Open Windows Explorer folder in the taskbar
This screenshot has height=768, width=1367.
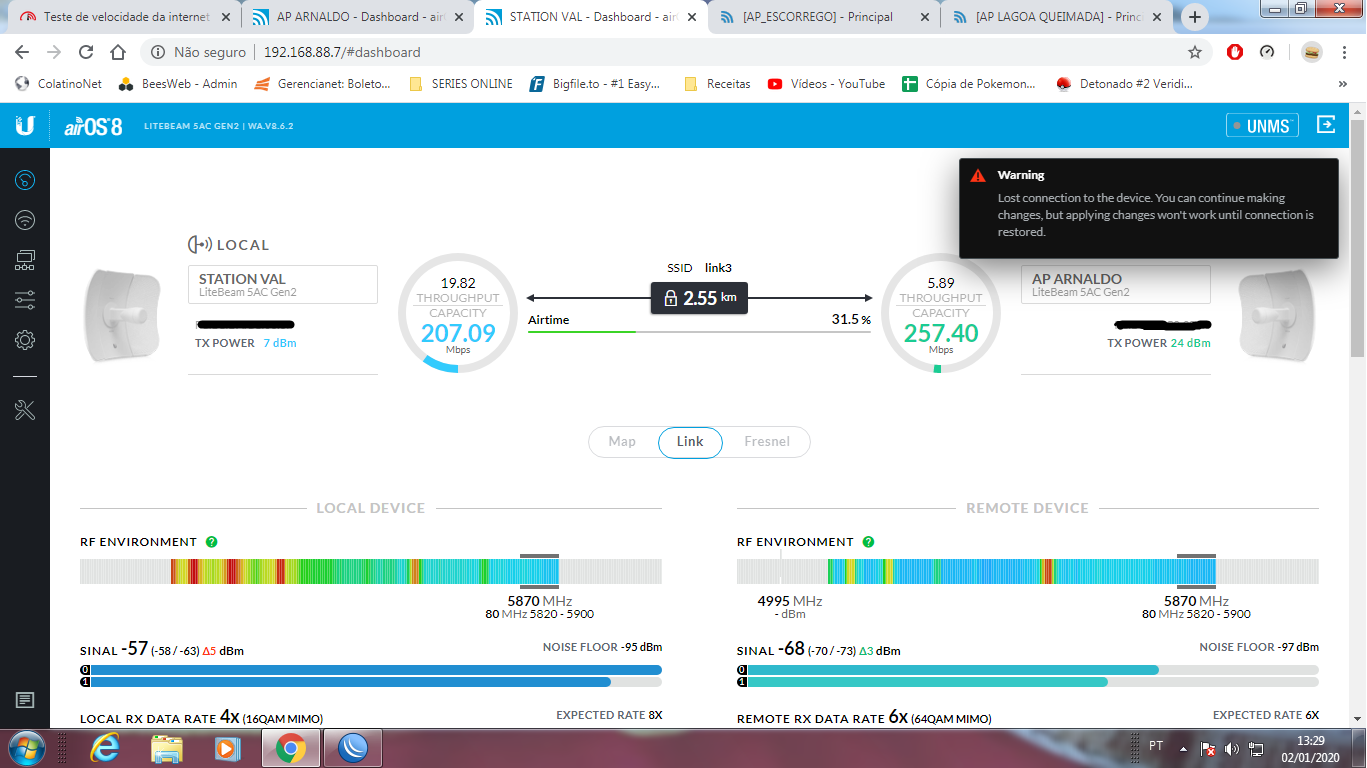point(166,748)
